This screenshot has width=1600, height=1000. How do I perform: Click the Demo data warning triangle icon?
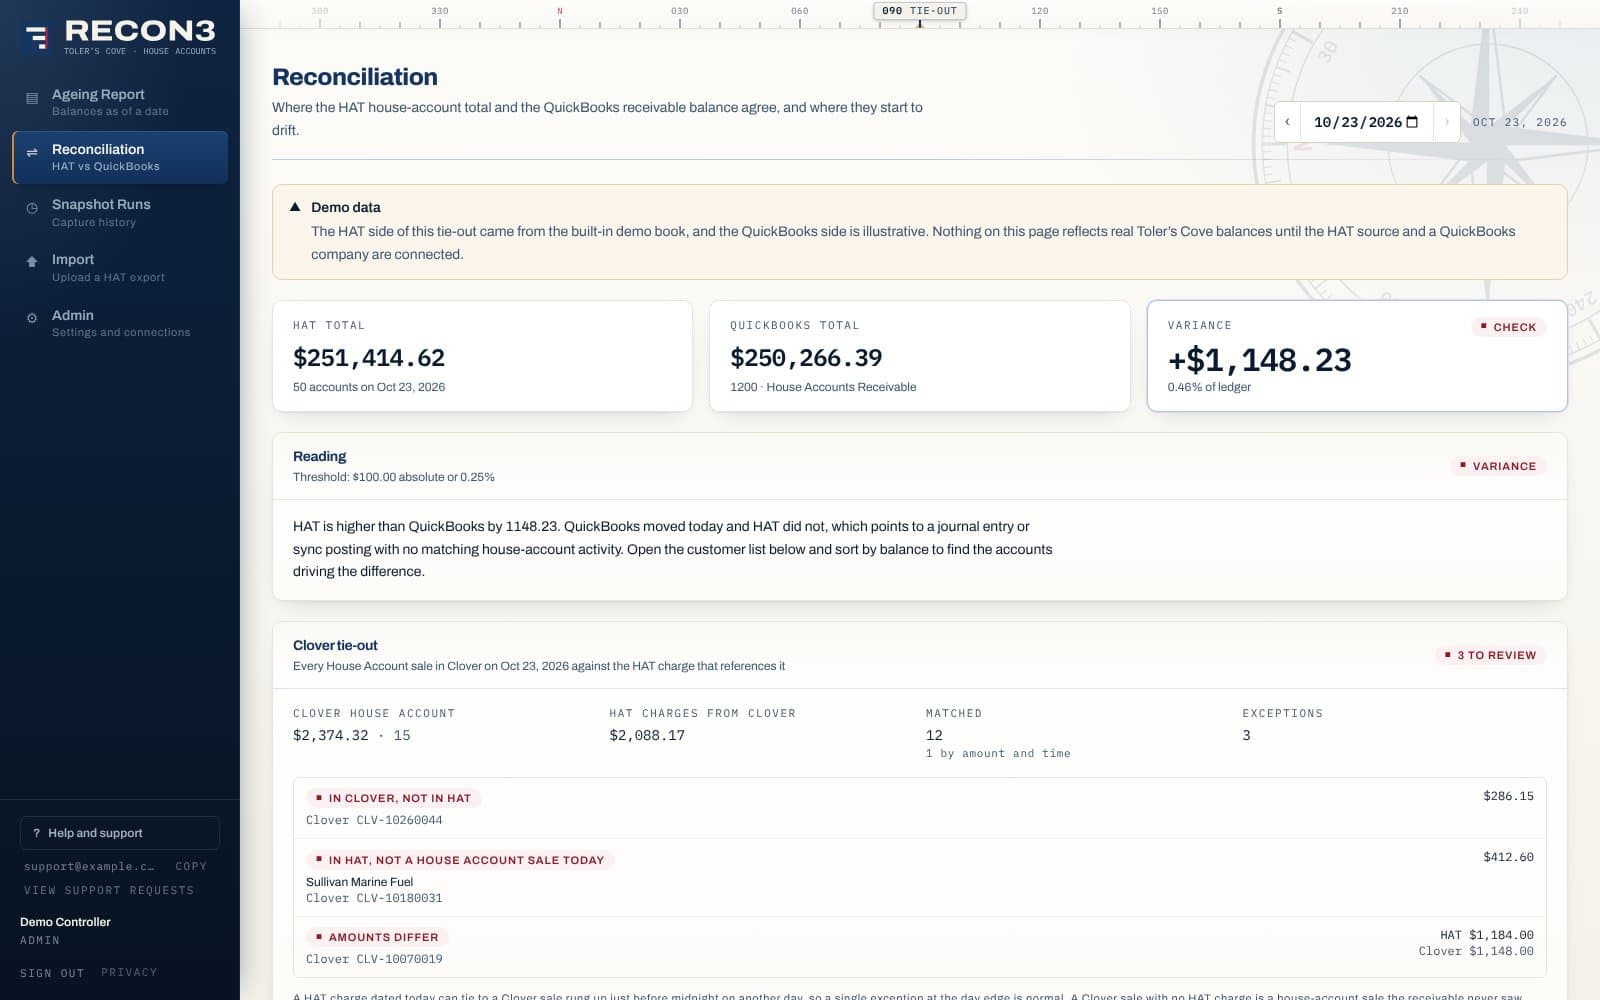click(x=295, y=207)
